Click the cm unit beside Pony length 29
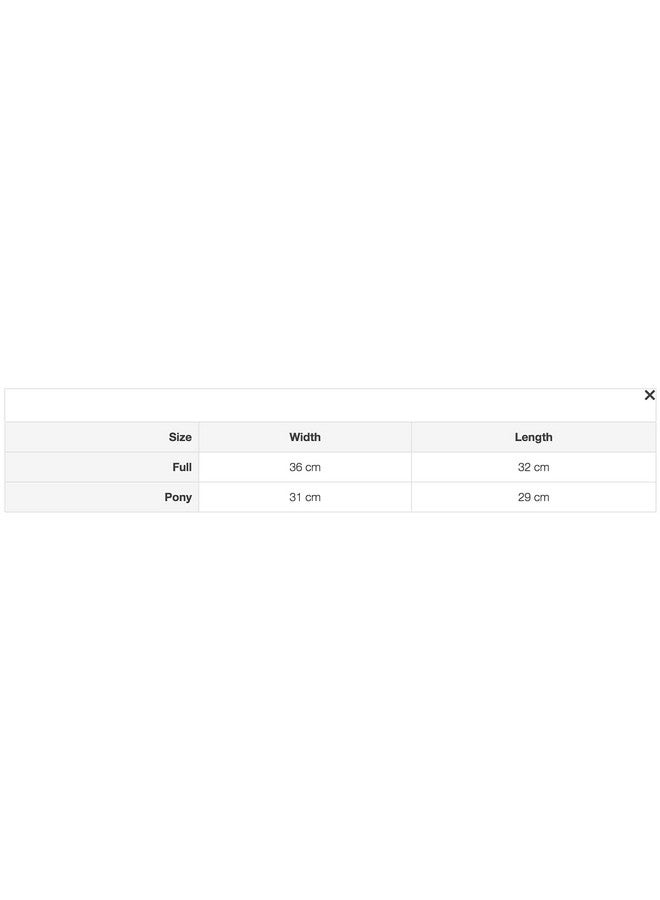Screen dimensions: 660x900 point(541,497)
